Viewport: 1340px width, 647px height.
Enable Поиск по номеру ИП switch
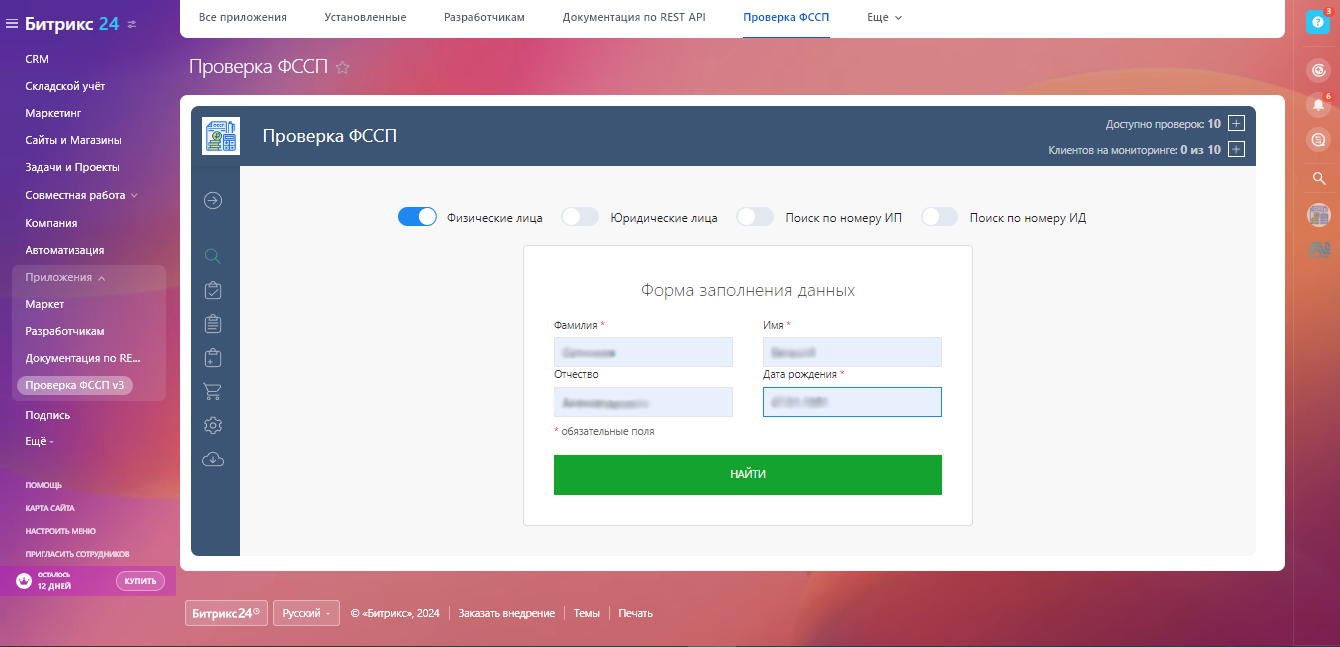[x=755, y=217]
